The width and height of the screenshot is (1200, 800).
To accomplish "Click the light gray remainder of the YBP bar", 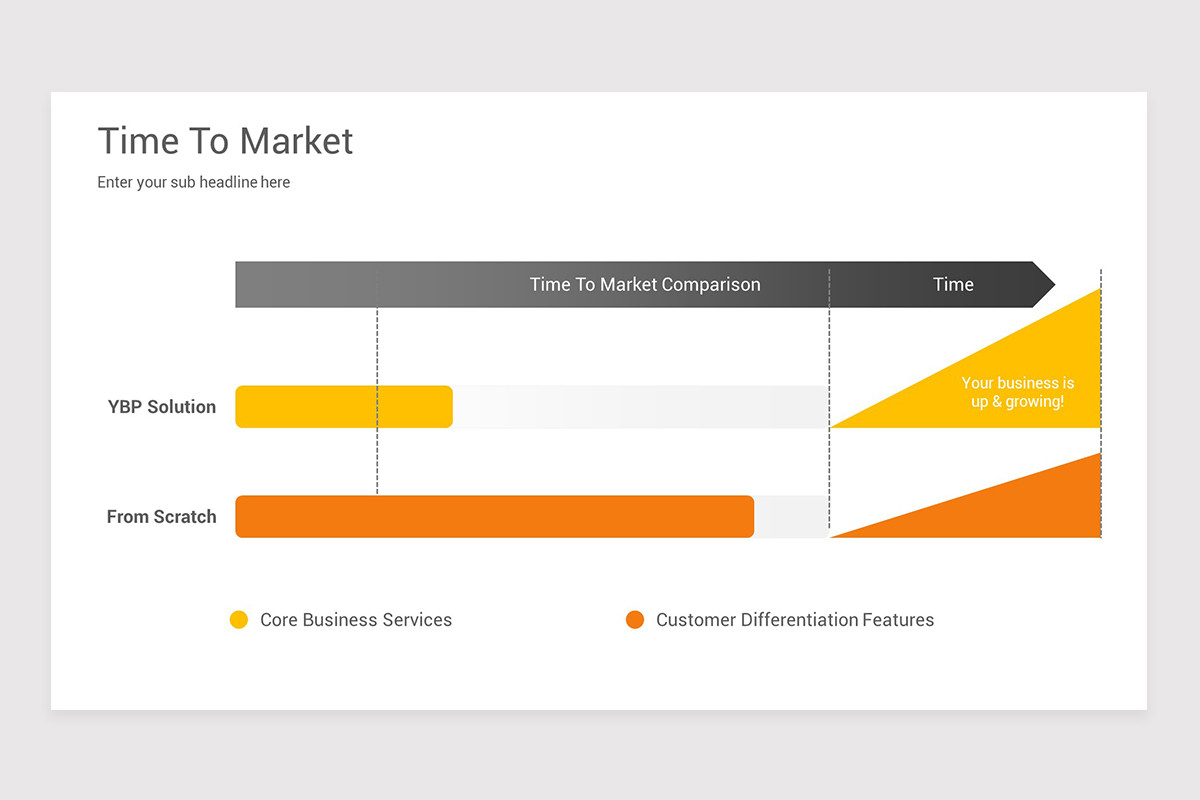I will pyautogui.click(x=641, y=407).
